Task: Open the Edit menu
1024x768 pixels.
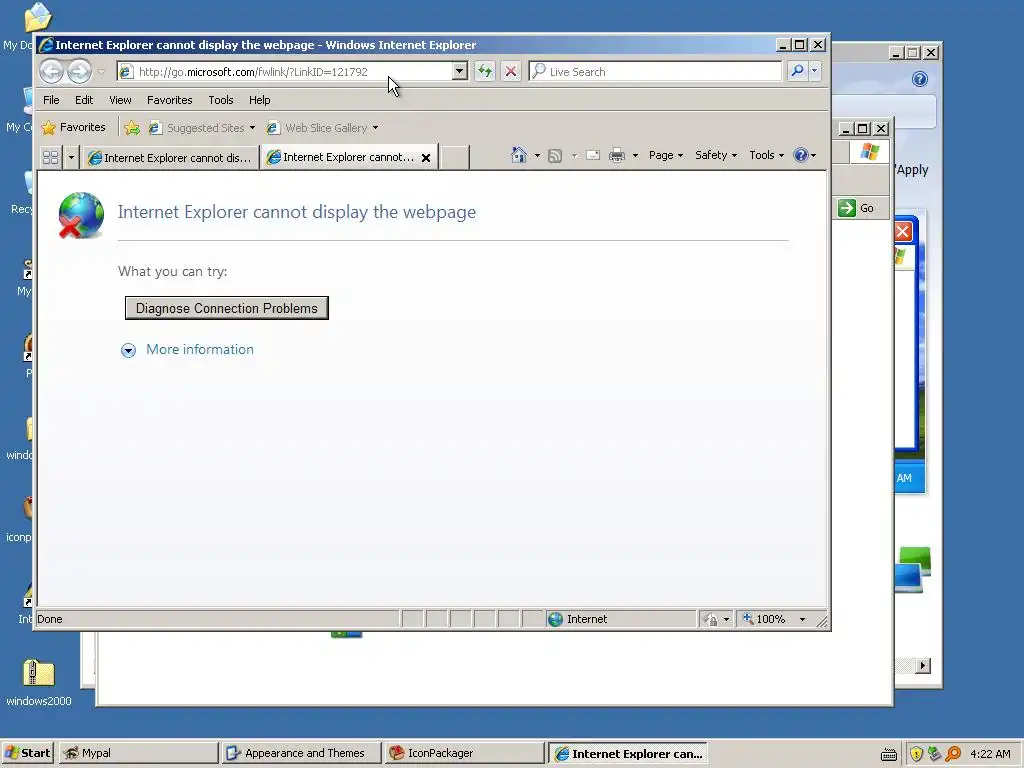Action: click(x=84, y=100)
